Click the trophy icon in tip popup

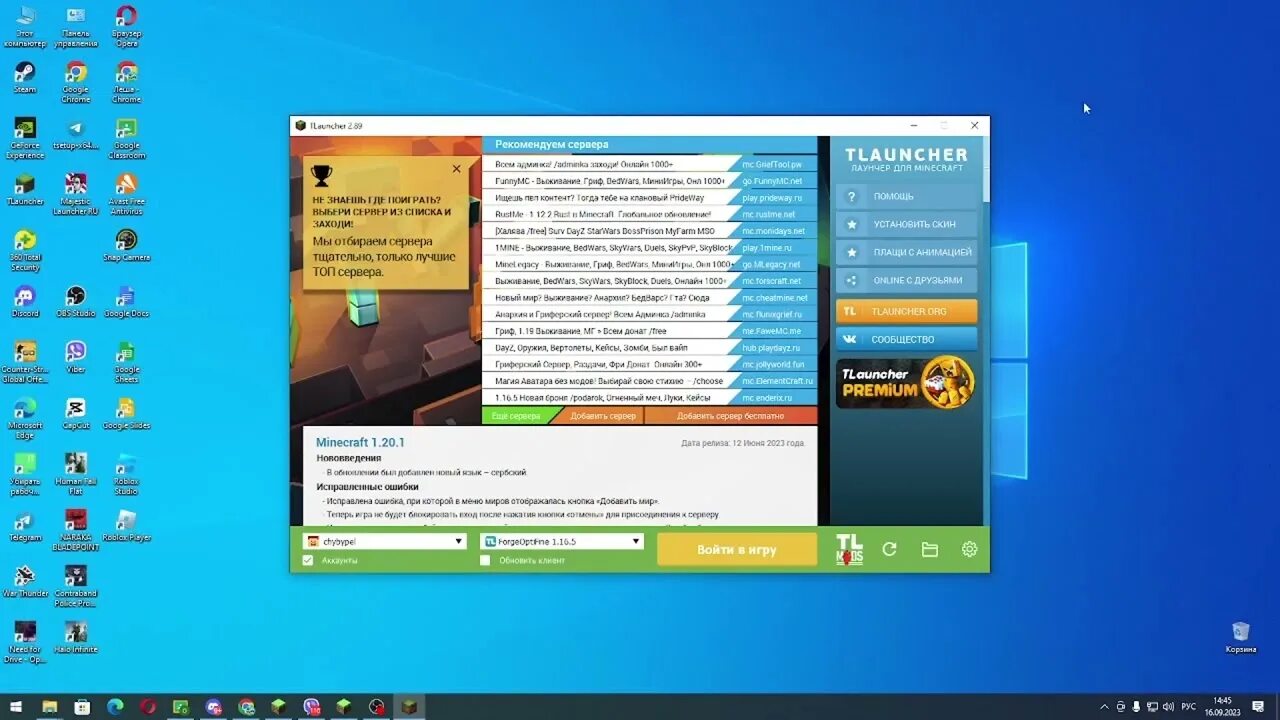click(x=321, y=175)
